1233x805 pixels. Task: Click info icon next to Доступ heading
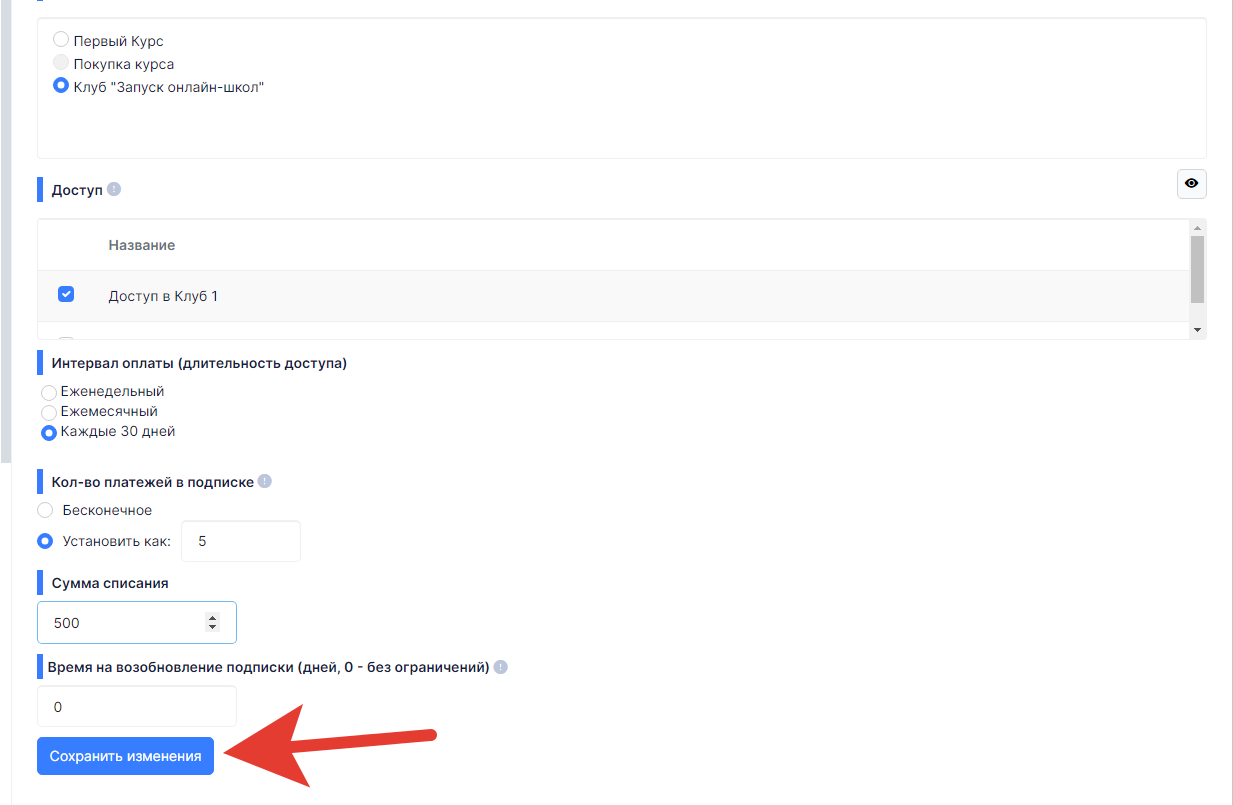click(x=114, y=189)
